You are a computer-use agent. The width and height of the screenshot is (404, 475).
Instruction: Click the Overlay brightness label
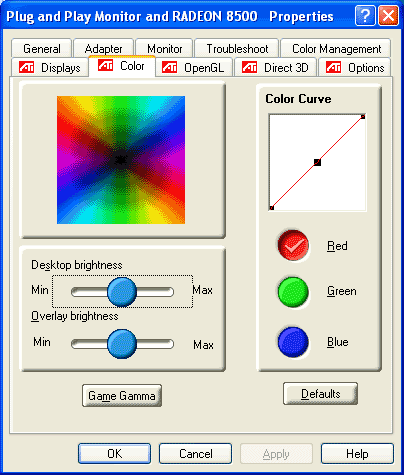(75, 316)
